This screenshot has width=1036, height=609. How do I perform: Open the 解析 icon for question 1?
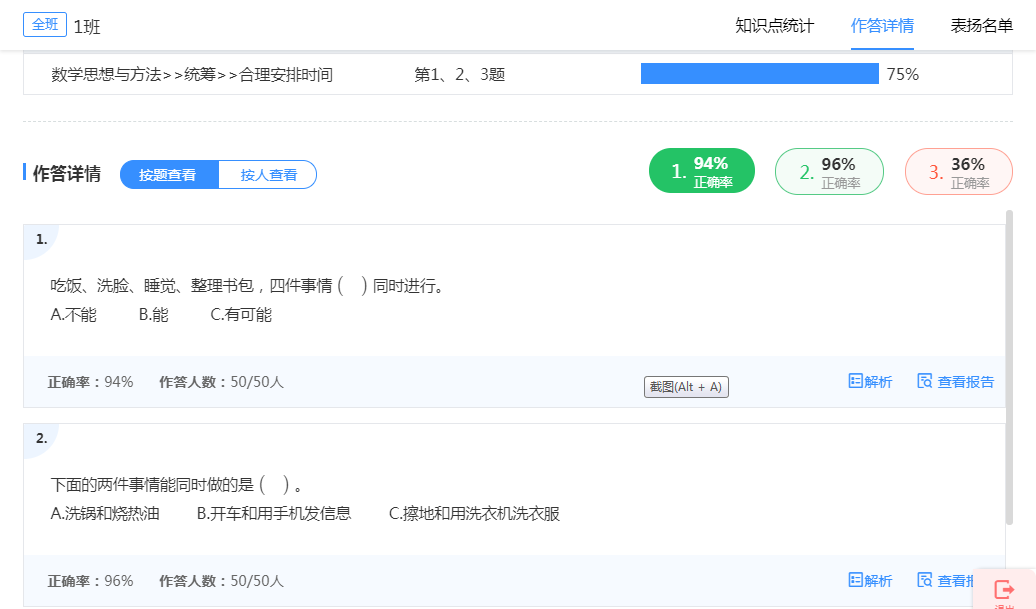(x=856, y=381)
